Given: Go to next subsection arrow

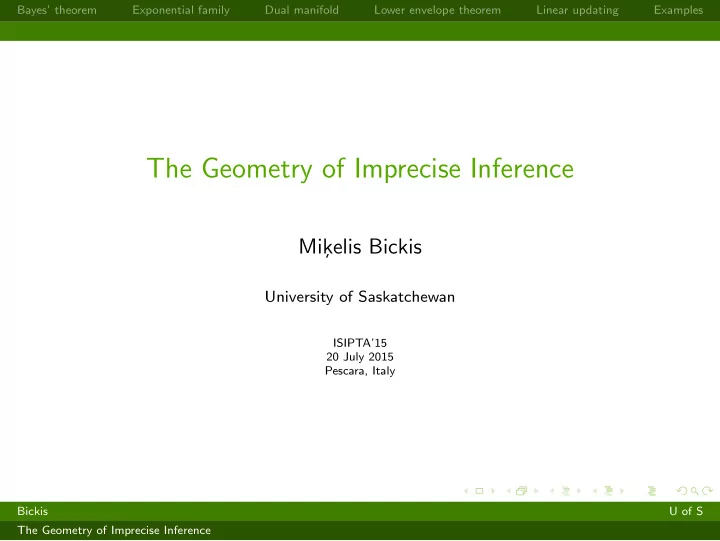Looking at the screenshot, I should [x=579, y=491].
